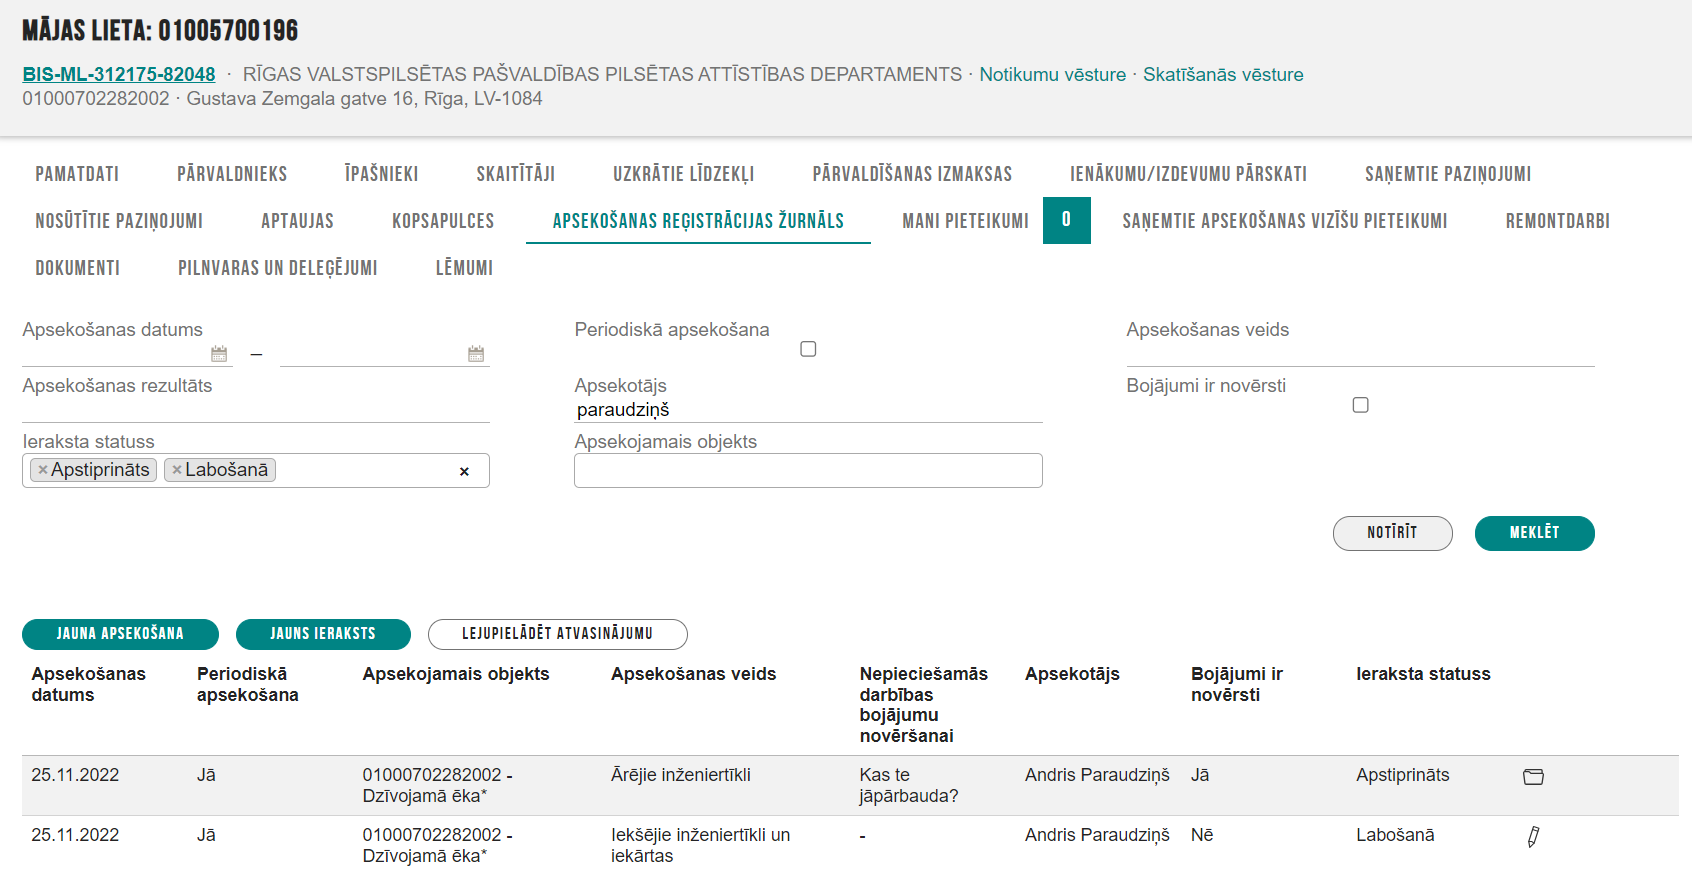This screenshot has width=1692, height=873.
Task: Open the Skaitītāji tab
Action: [x=516, y=174]
